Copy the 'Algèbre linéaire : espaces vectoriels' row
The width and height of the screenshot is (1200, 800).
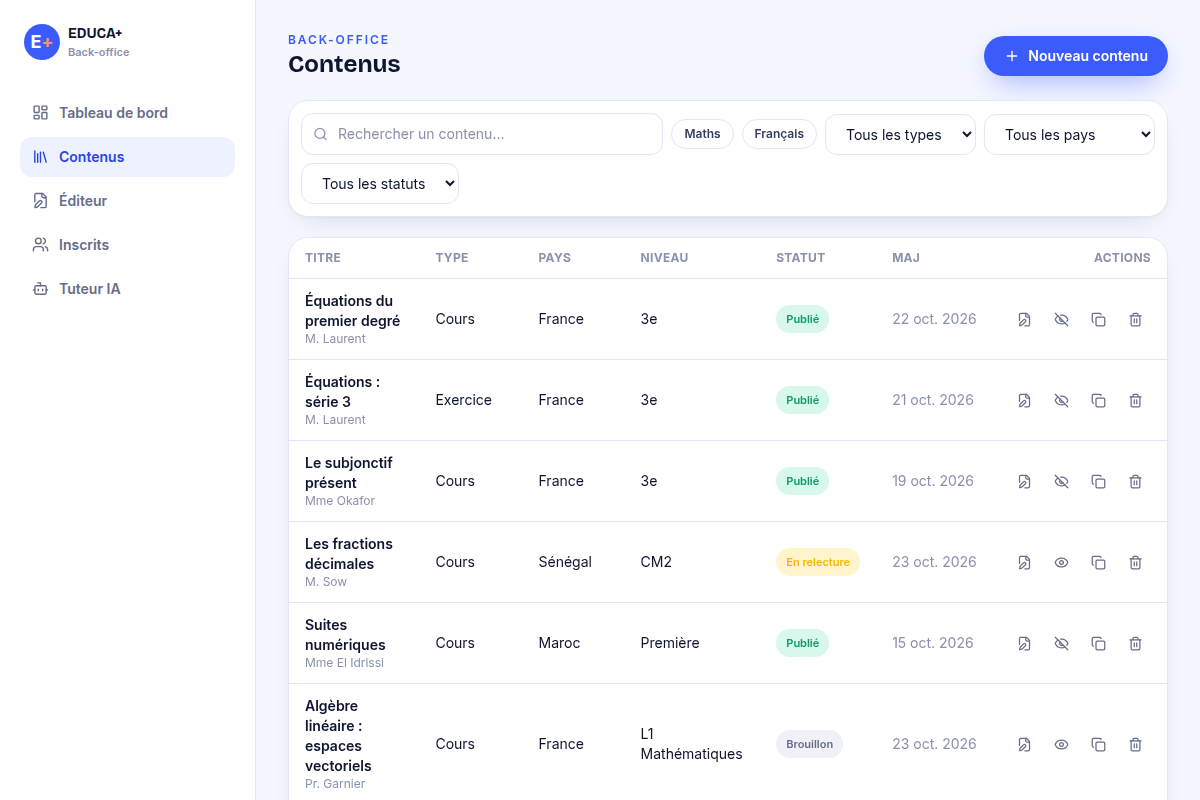(x=1099, y=744)
